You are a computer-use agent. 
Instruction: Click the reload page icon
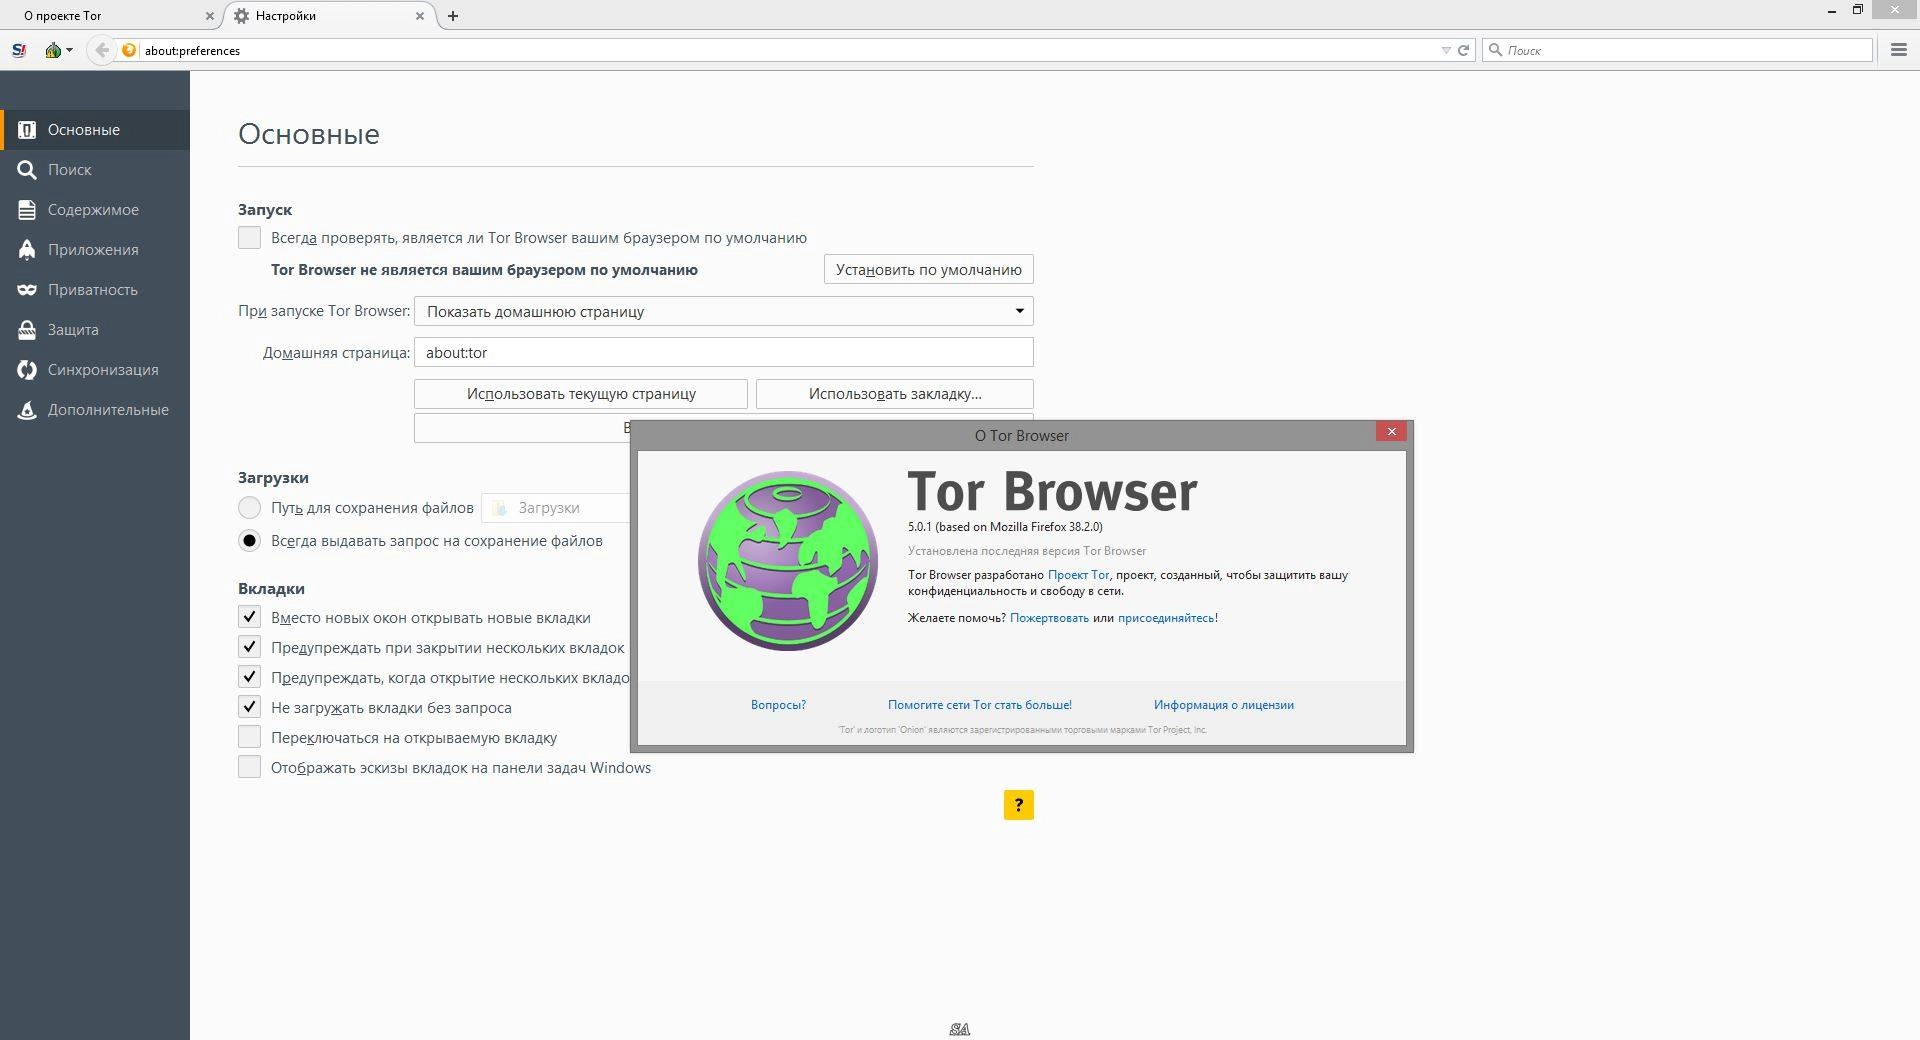pyautogui.click(x=1463, y=50)
